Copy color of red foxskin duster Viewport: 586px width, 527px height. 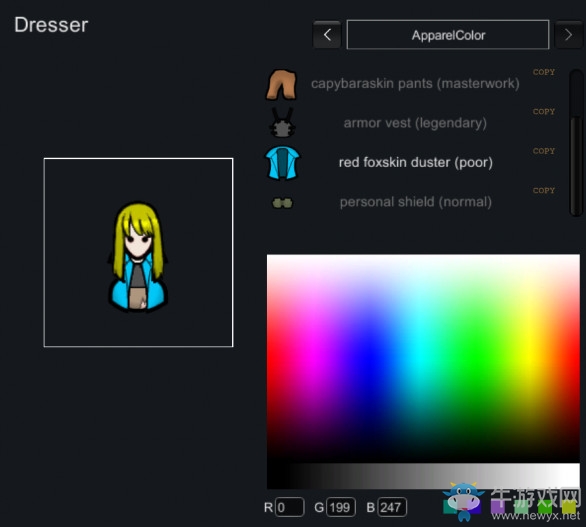click(x=544, y=151)
